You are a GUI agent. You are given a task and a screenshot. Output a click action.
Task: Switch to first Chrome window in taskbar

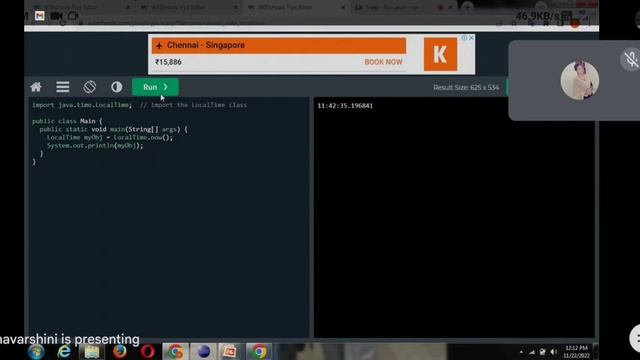pyautogui.click(x=176, y=352)
